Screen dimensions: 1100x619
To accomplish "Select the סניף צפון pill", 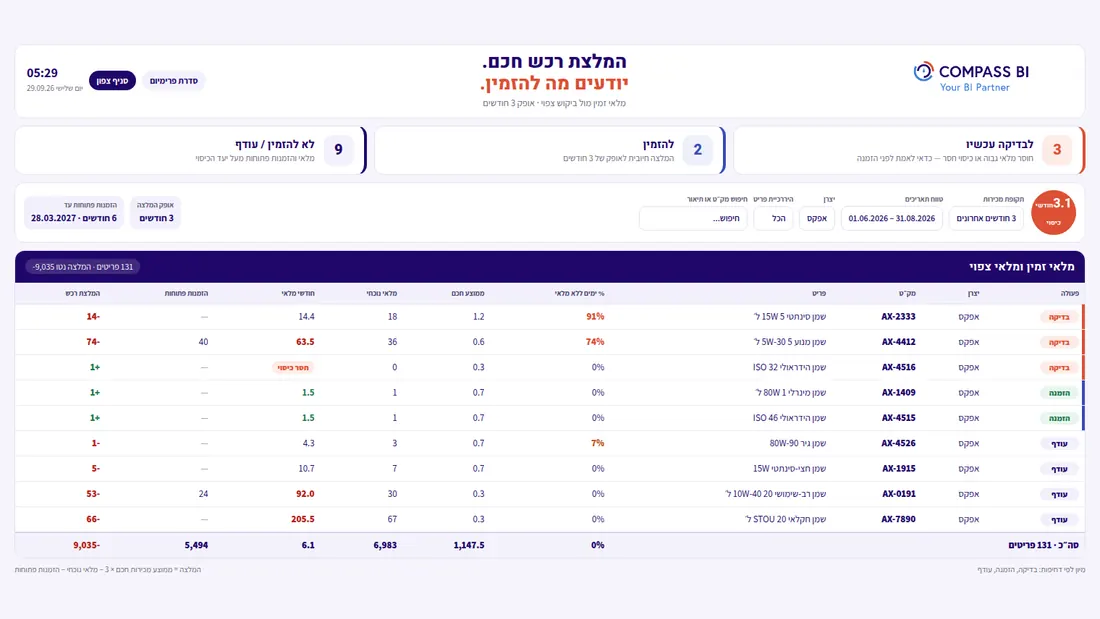I will pyautogui.click(x=112, y=81).
